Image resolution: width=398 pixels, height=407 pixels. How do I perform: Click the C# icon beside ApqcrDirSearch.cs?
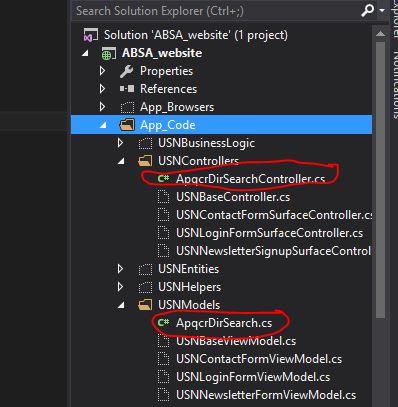(163, 323)
